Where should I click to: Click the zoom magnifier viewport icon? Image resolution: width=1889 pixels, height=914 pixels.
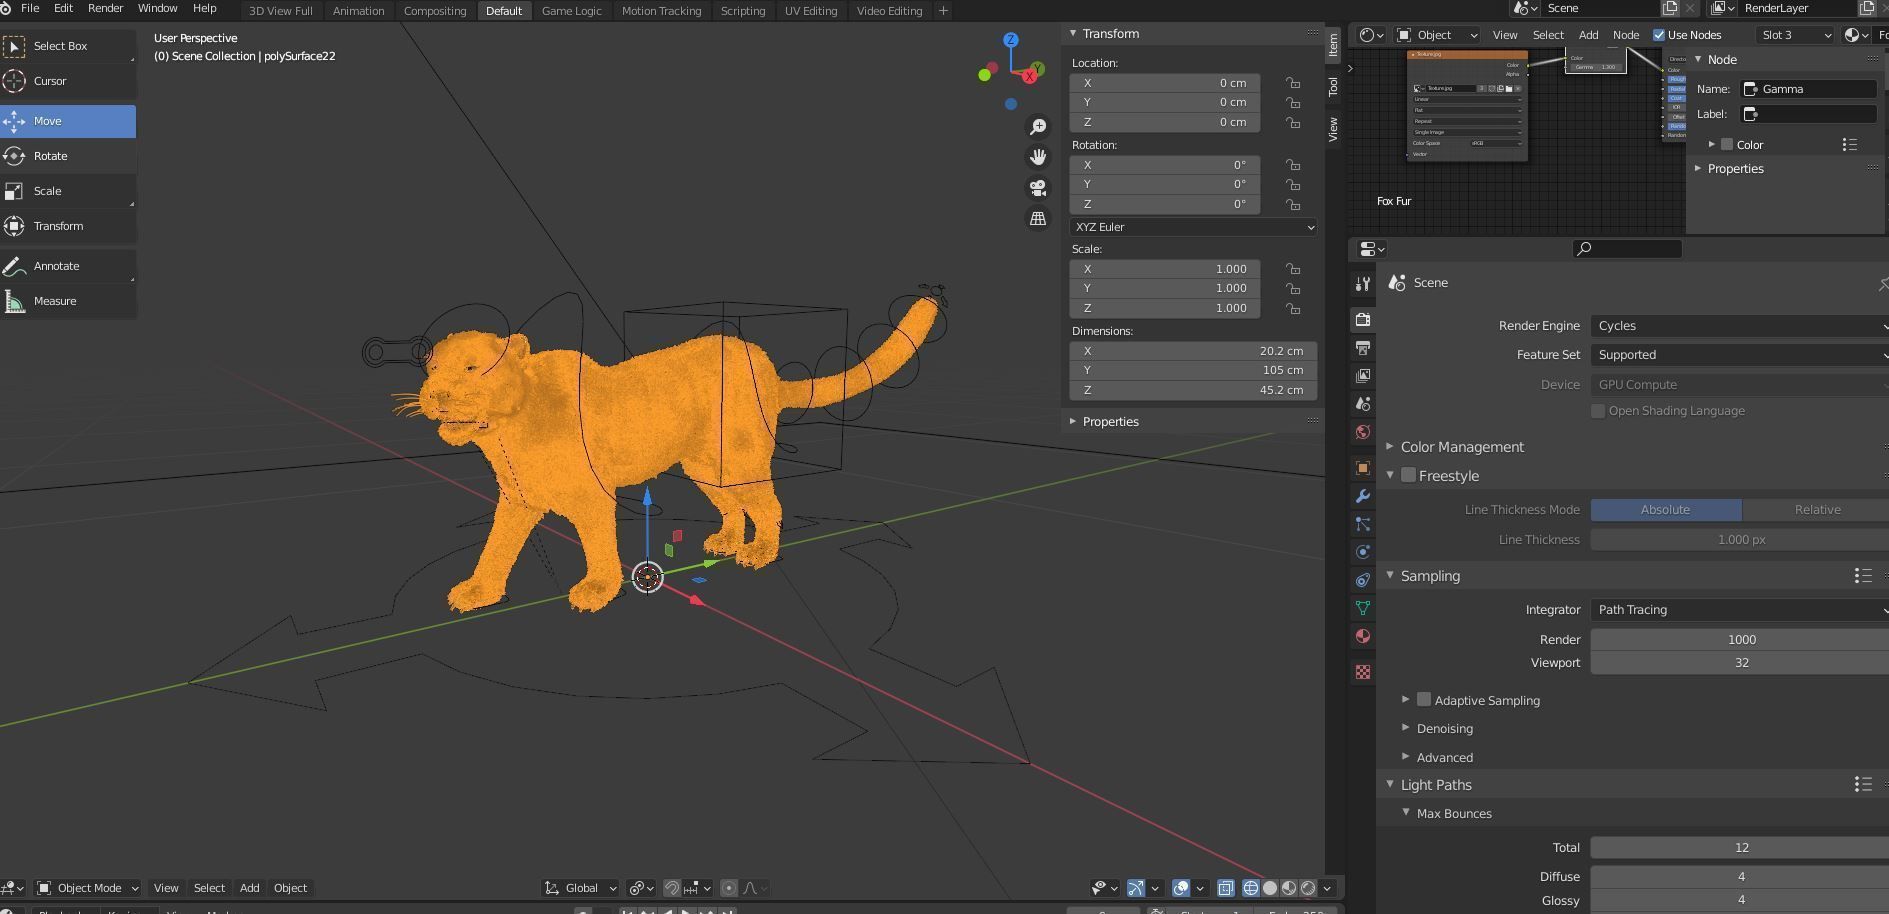(x=1038, y=127)
